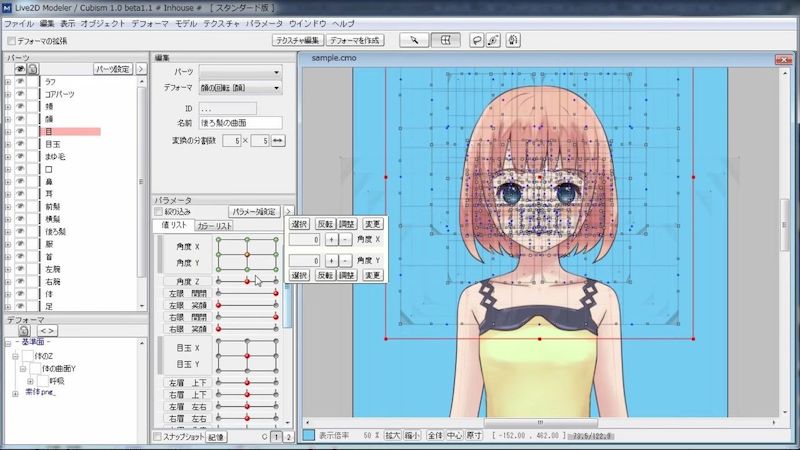Click the lock icon in parts panel header
This screenshot has width=800, height=450.
[33, 69]
